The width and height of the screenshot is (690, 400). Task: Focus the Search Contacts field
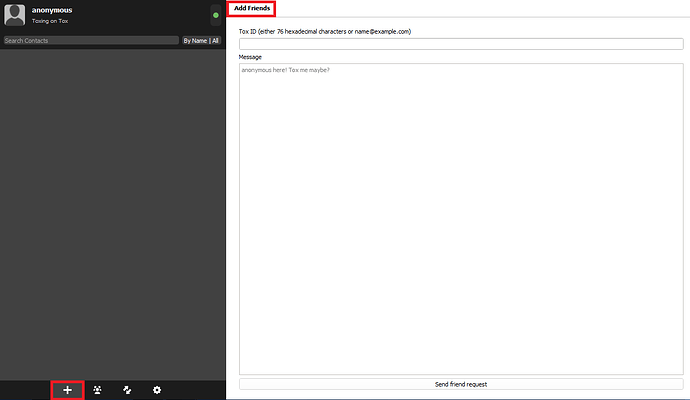(90, 41)
